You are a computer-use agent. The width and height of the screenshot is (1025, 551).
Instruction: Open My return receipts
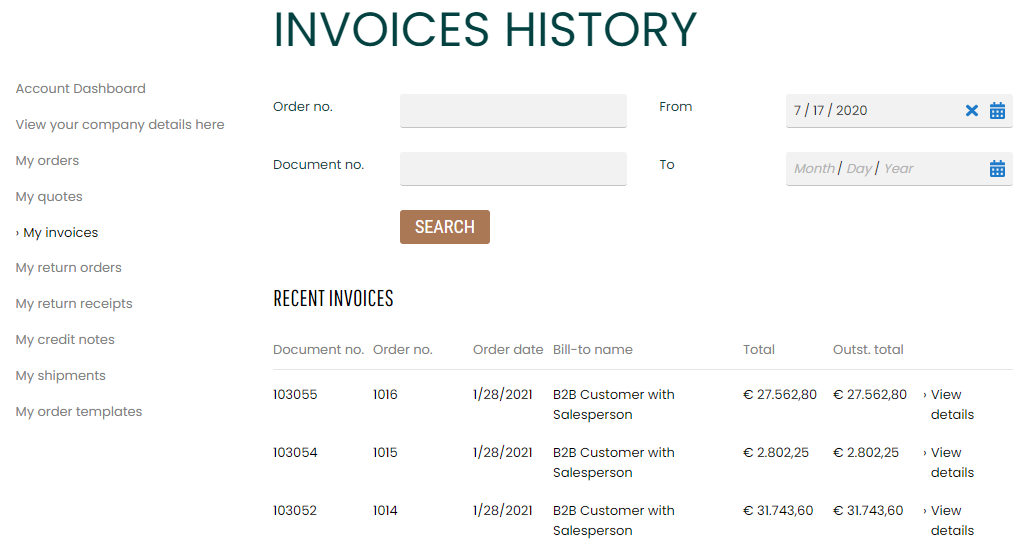74,303
